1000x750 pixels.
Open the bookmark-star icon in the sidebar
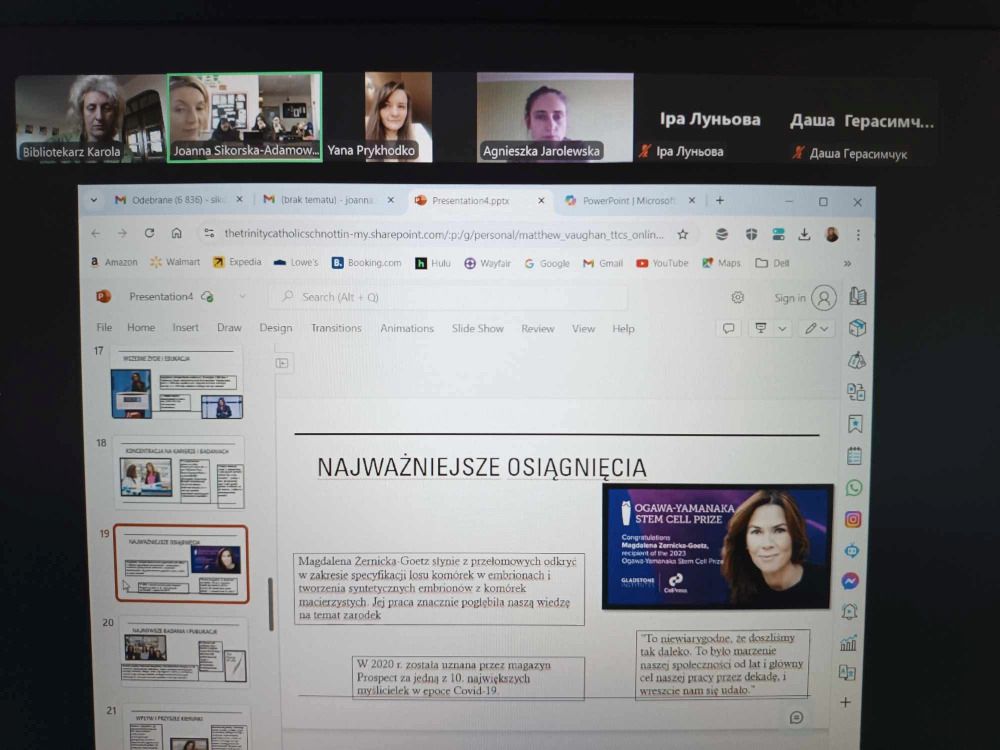click(x=855, y=423)
